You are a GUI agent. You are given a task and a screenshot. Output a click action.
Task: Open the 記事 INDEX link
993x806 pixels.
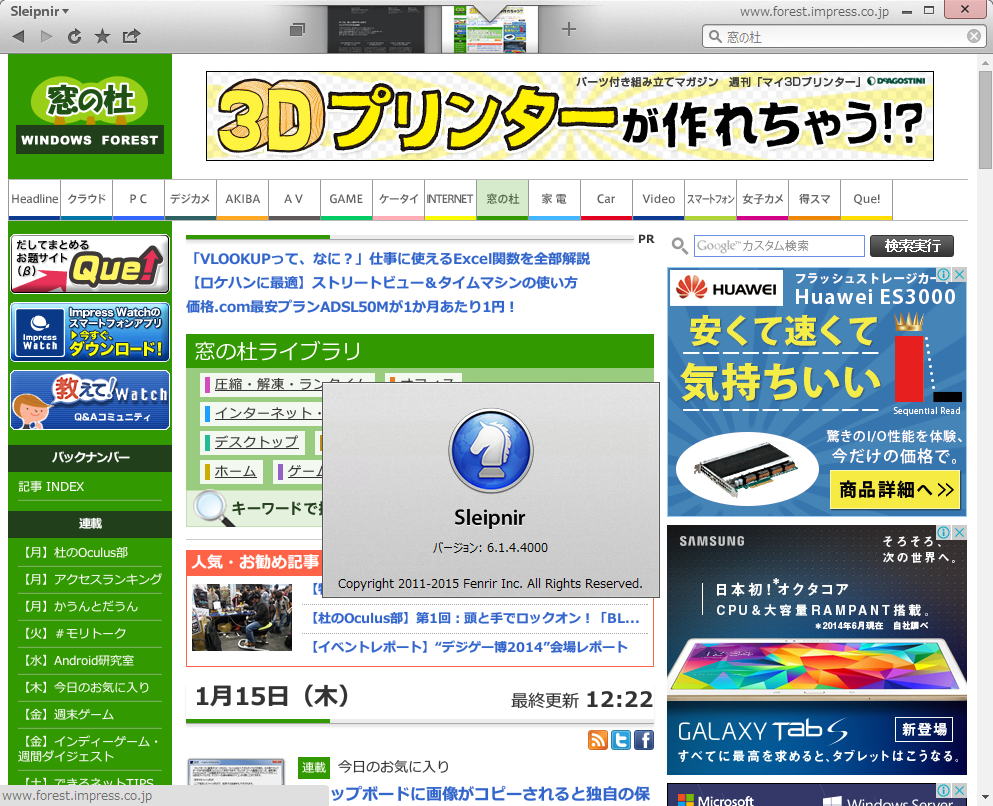point(51,486)
